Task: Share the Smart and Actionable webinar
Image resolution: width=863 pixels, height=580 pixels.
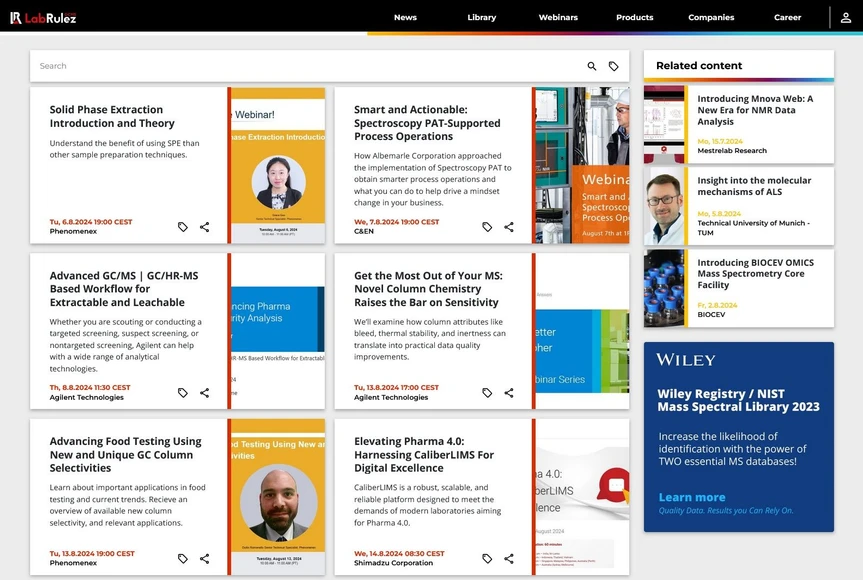Action: pos(509,227)
